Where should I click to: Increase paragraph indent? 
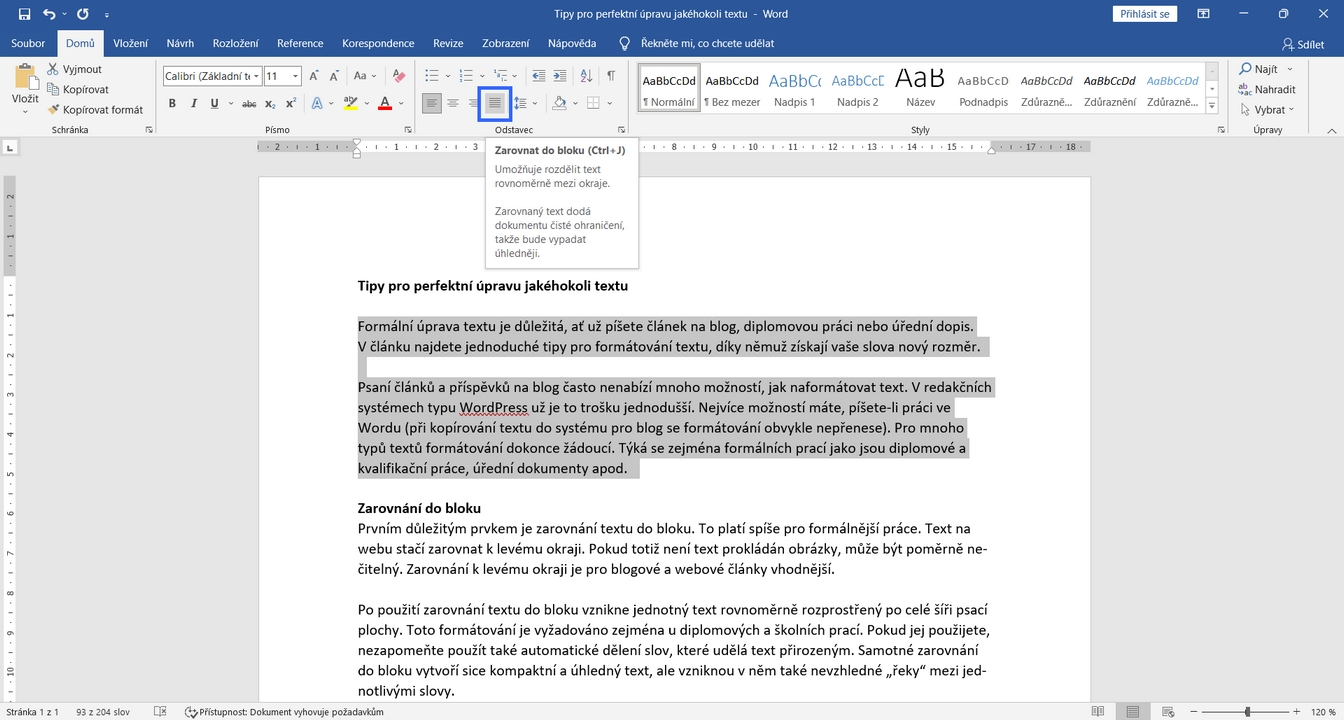[x=559, y=76]
